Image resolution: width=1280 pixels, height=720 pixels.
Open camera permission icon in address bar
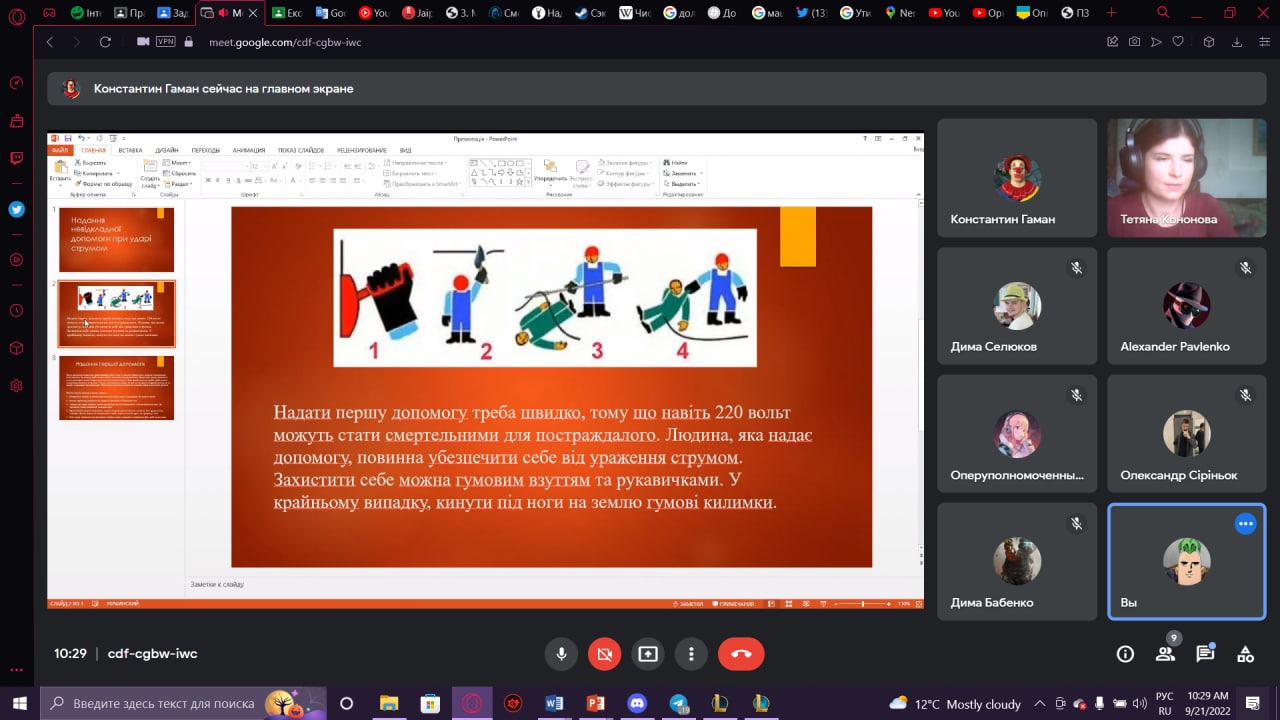tap(143, 42)
